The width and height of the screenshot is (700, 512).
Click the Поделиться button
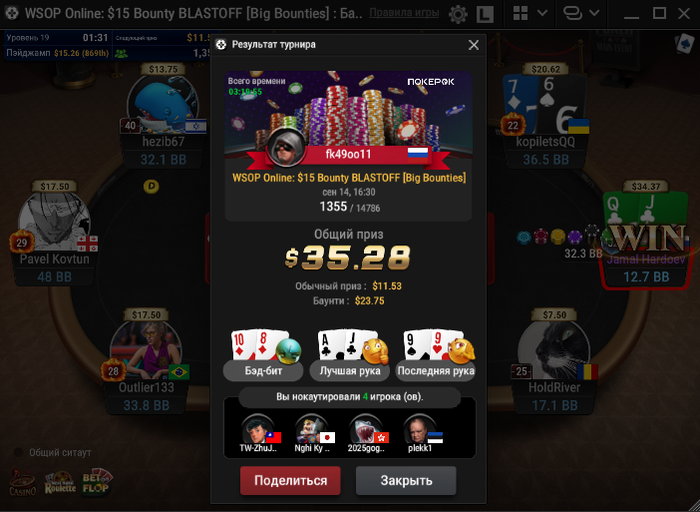290,480
